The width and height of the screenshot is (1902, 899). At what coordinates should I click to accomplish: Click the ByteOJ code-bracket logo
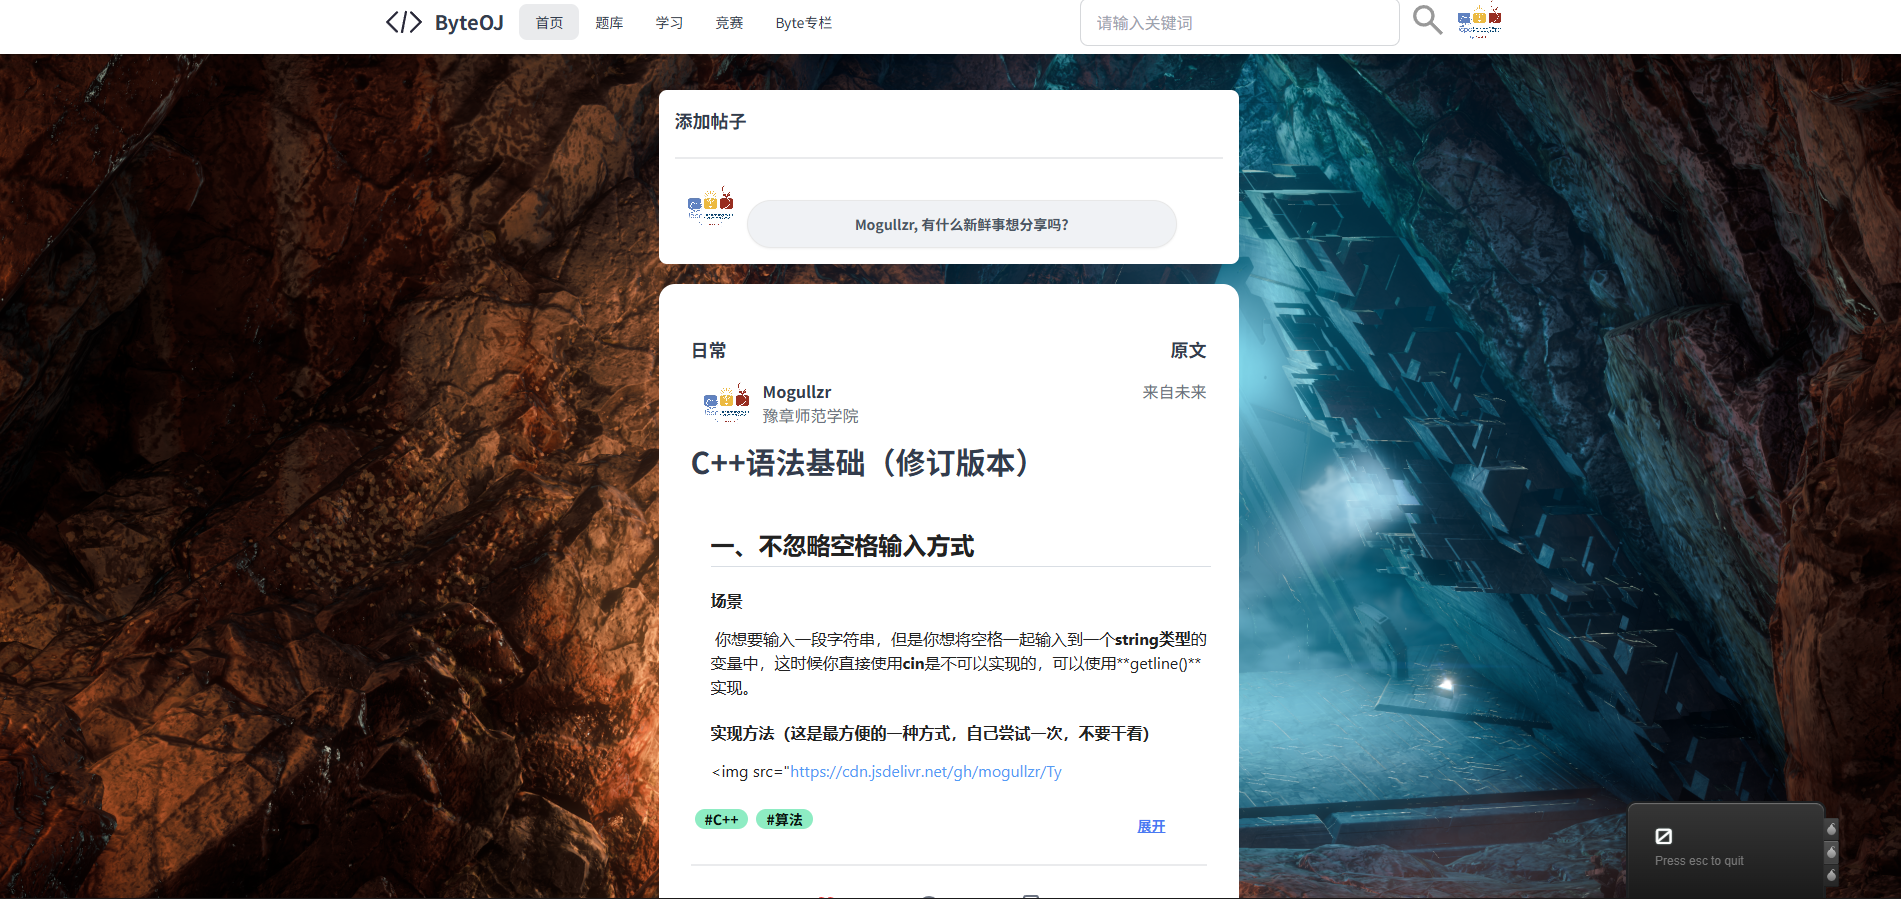(404, 22)
